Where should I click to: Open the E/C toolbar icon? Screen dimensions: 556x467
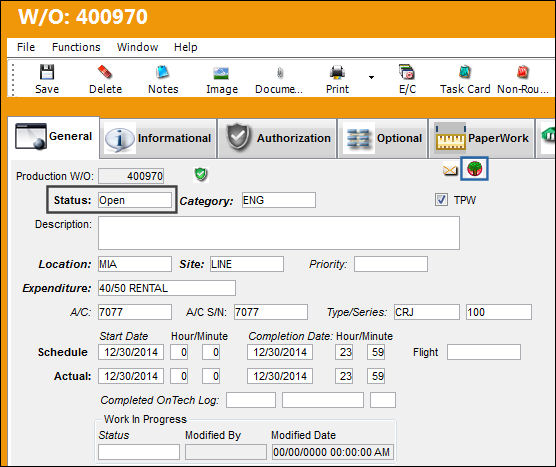coord(407,72)
